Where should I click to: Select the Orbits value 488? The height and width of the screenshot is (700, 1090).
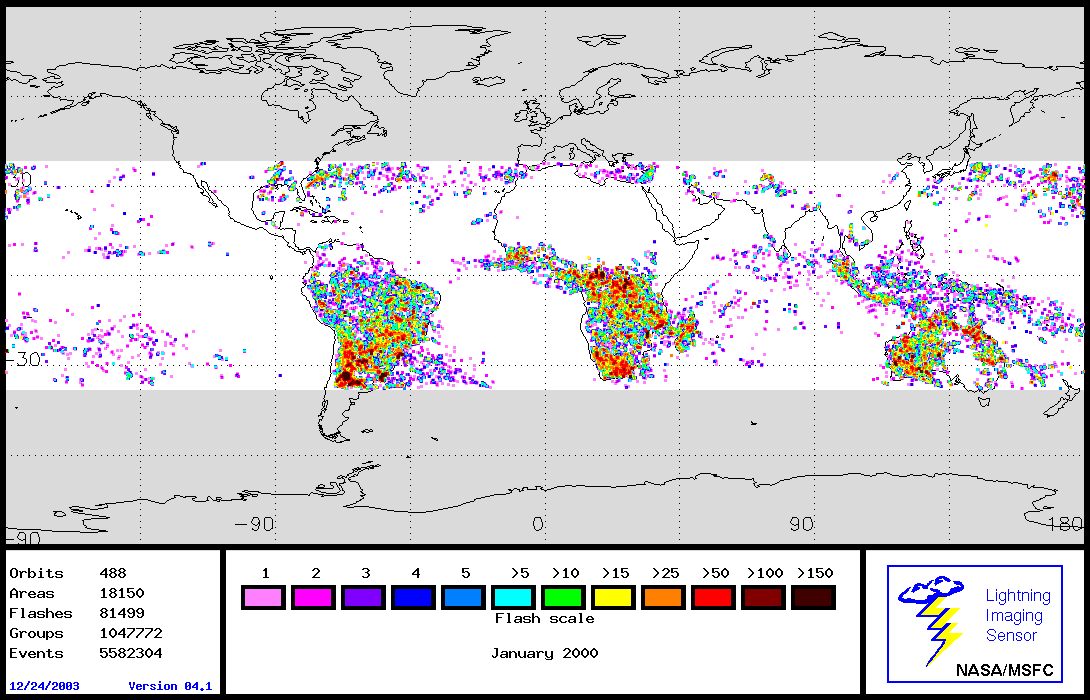pyautogui.click(x=113, y=573)
